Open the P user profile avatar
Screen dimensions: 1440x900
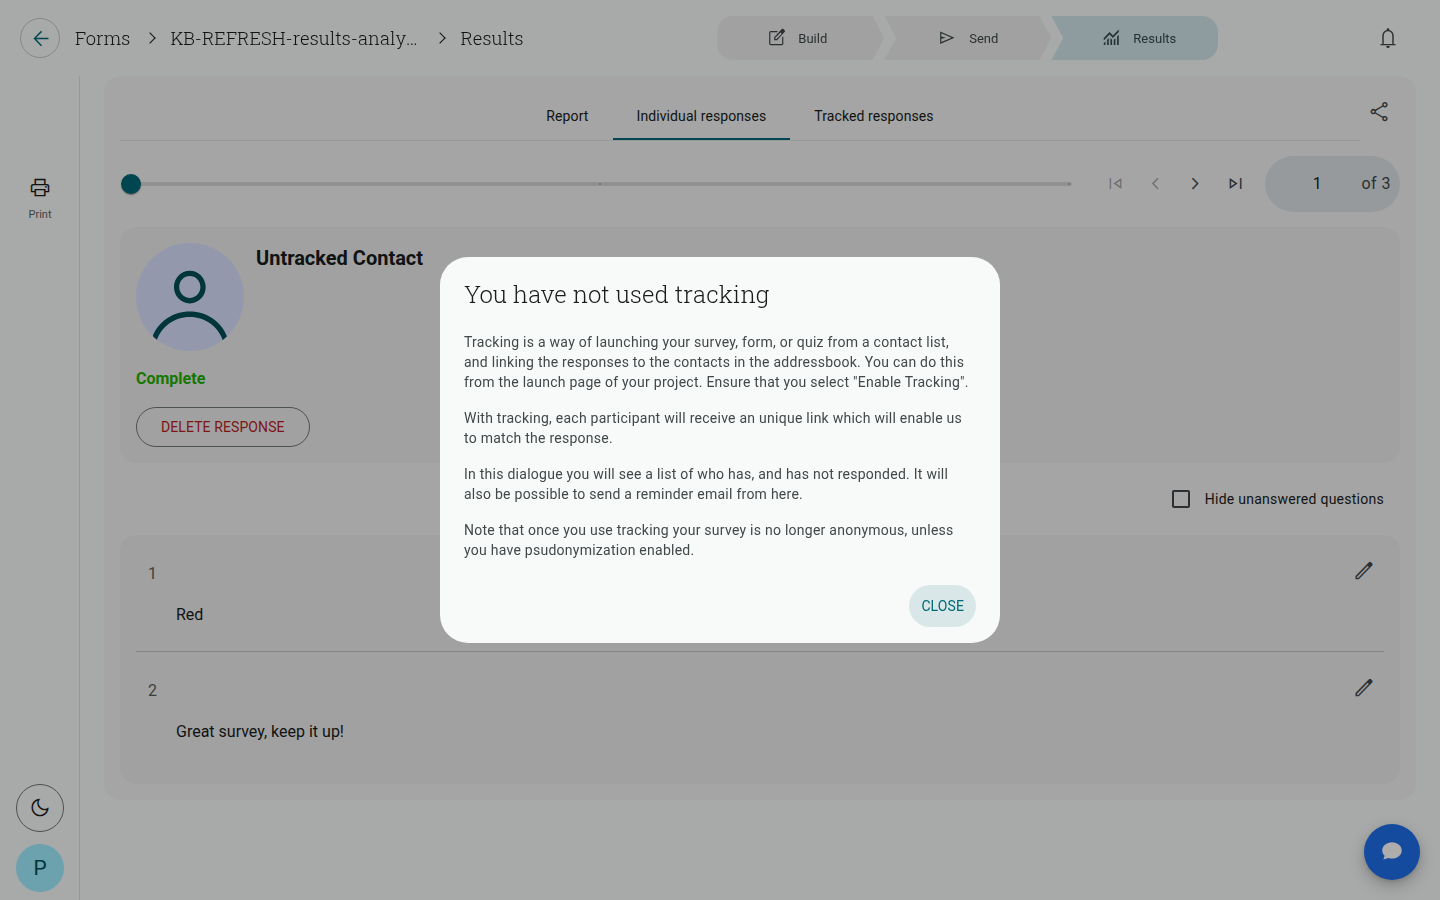coord(40,868)
